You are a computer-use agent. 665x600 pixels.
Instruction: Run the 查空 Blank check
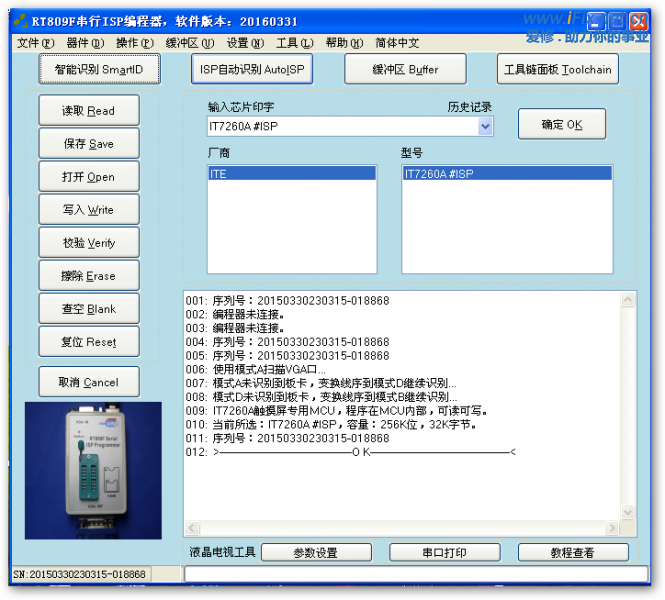click(89, 309)
